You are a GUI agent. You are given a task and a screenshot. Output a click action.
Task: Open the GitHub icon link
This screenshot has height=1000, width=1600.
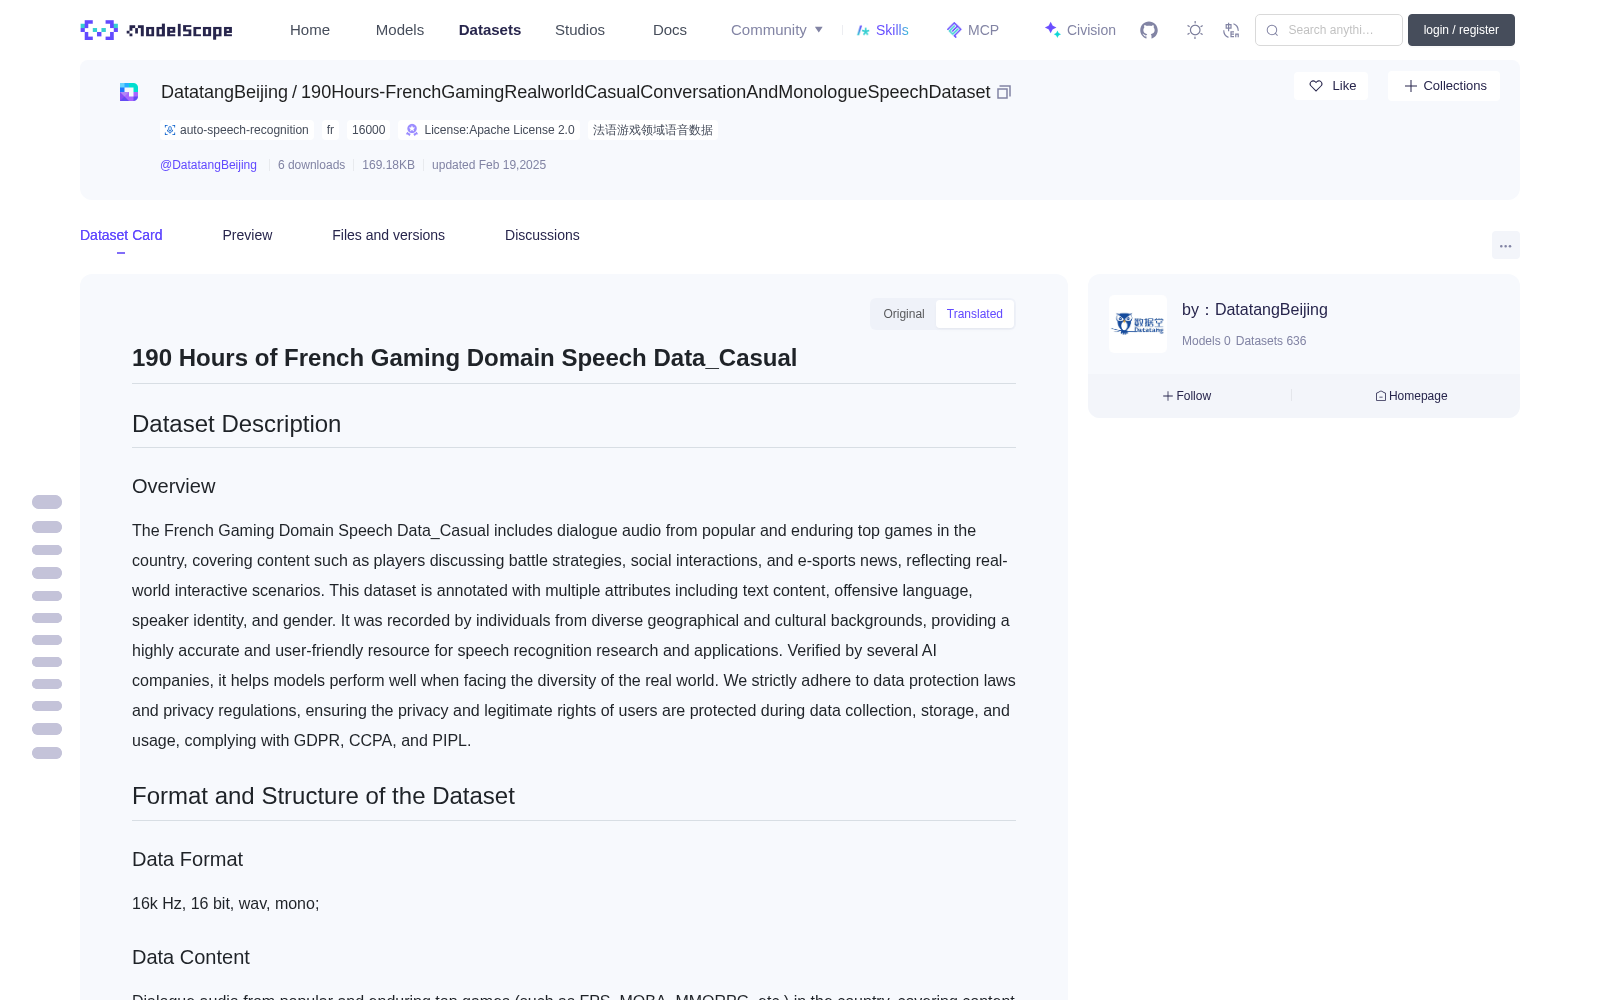[1149, 30]
